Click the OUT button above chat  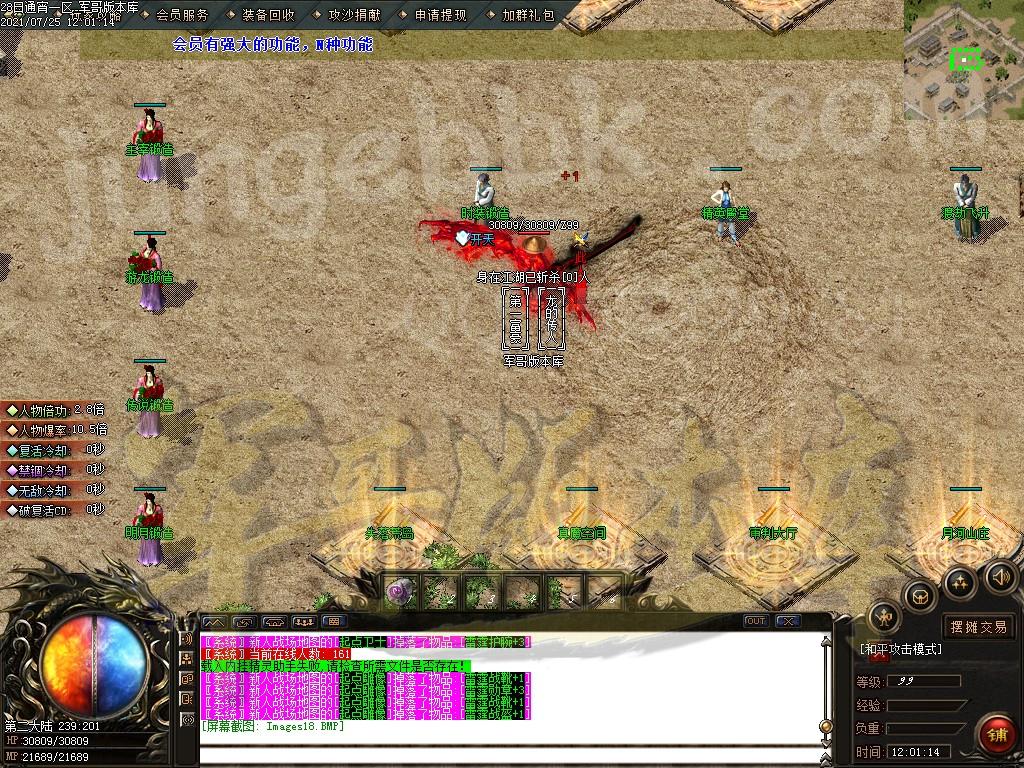click(756, 621)
